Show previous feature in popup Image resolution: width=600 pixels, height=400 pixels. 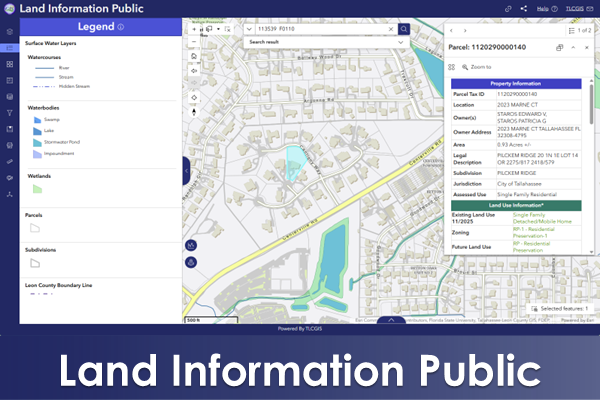452,31
